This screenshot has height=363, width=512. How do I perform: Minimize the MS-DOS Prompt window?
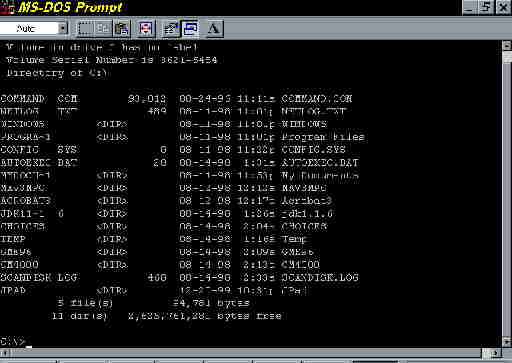(470, 8)
